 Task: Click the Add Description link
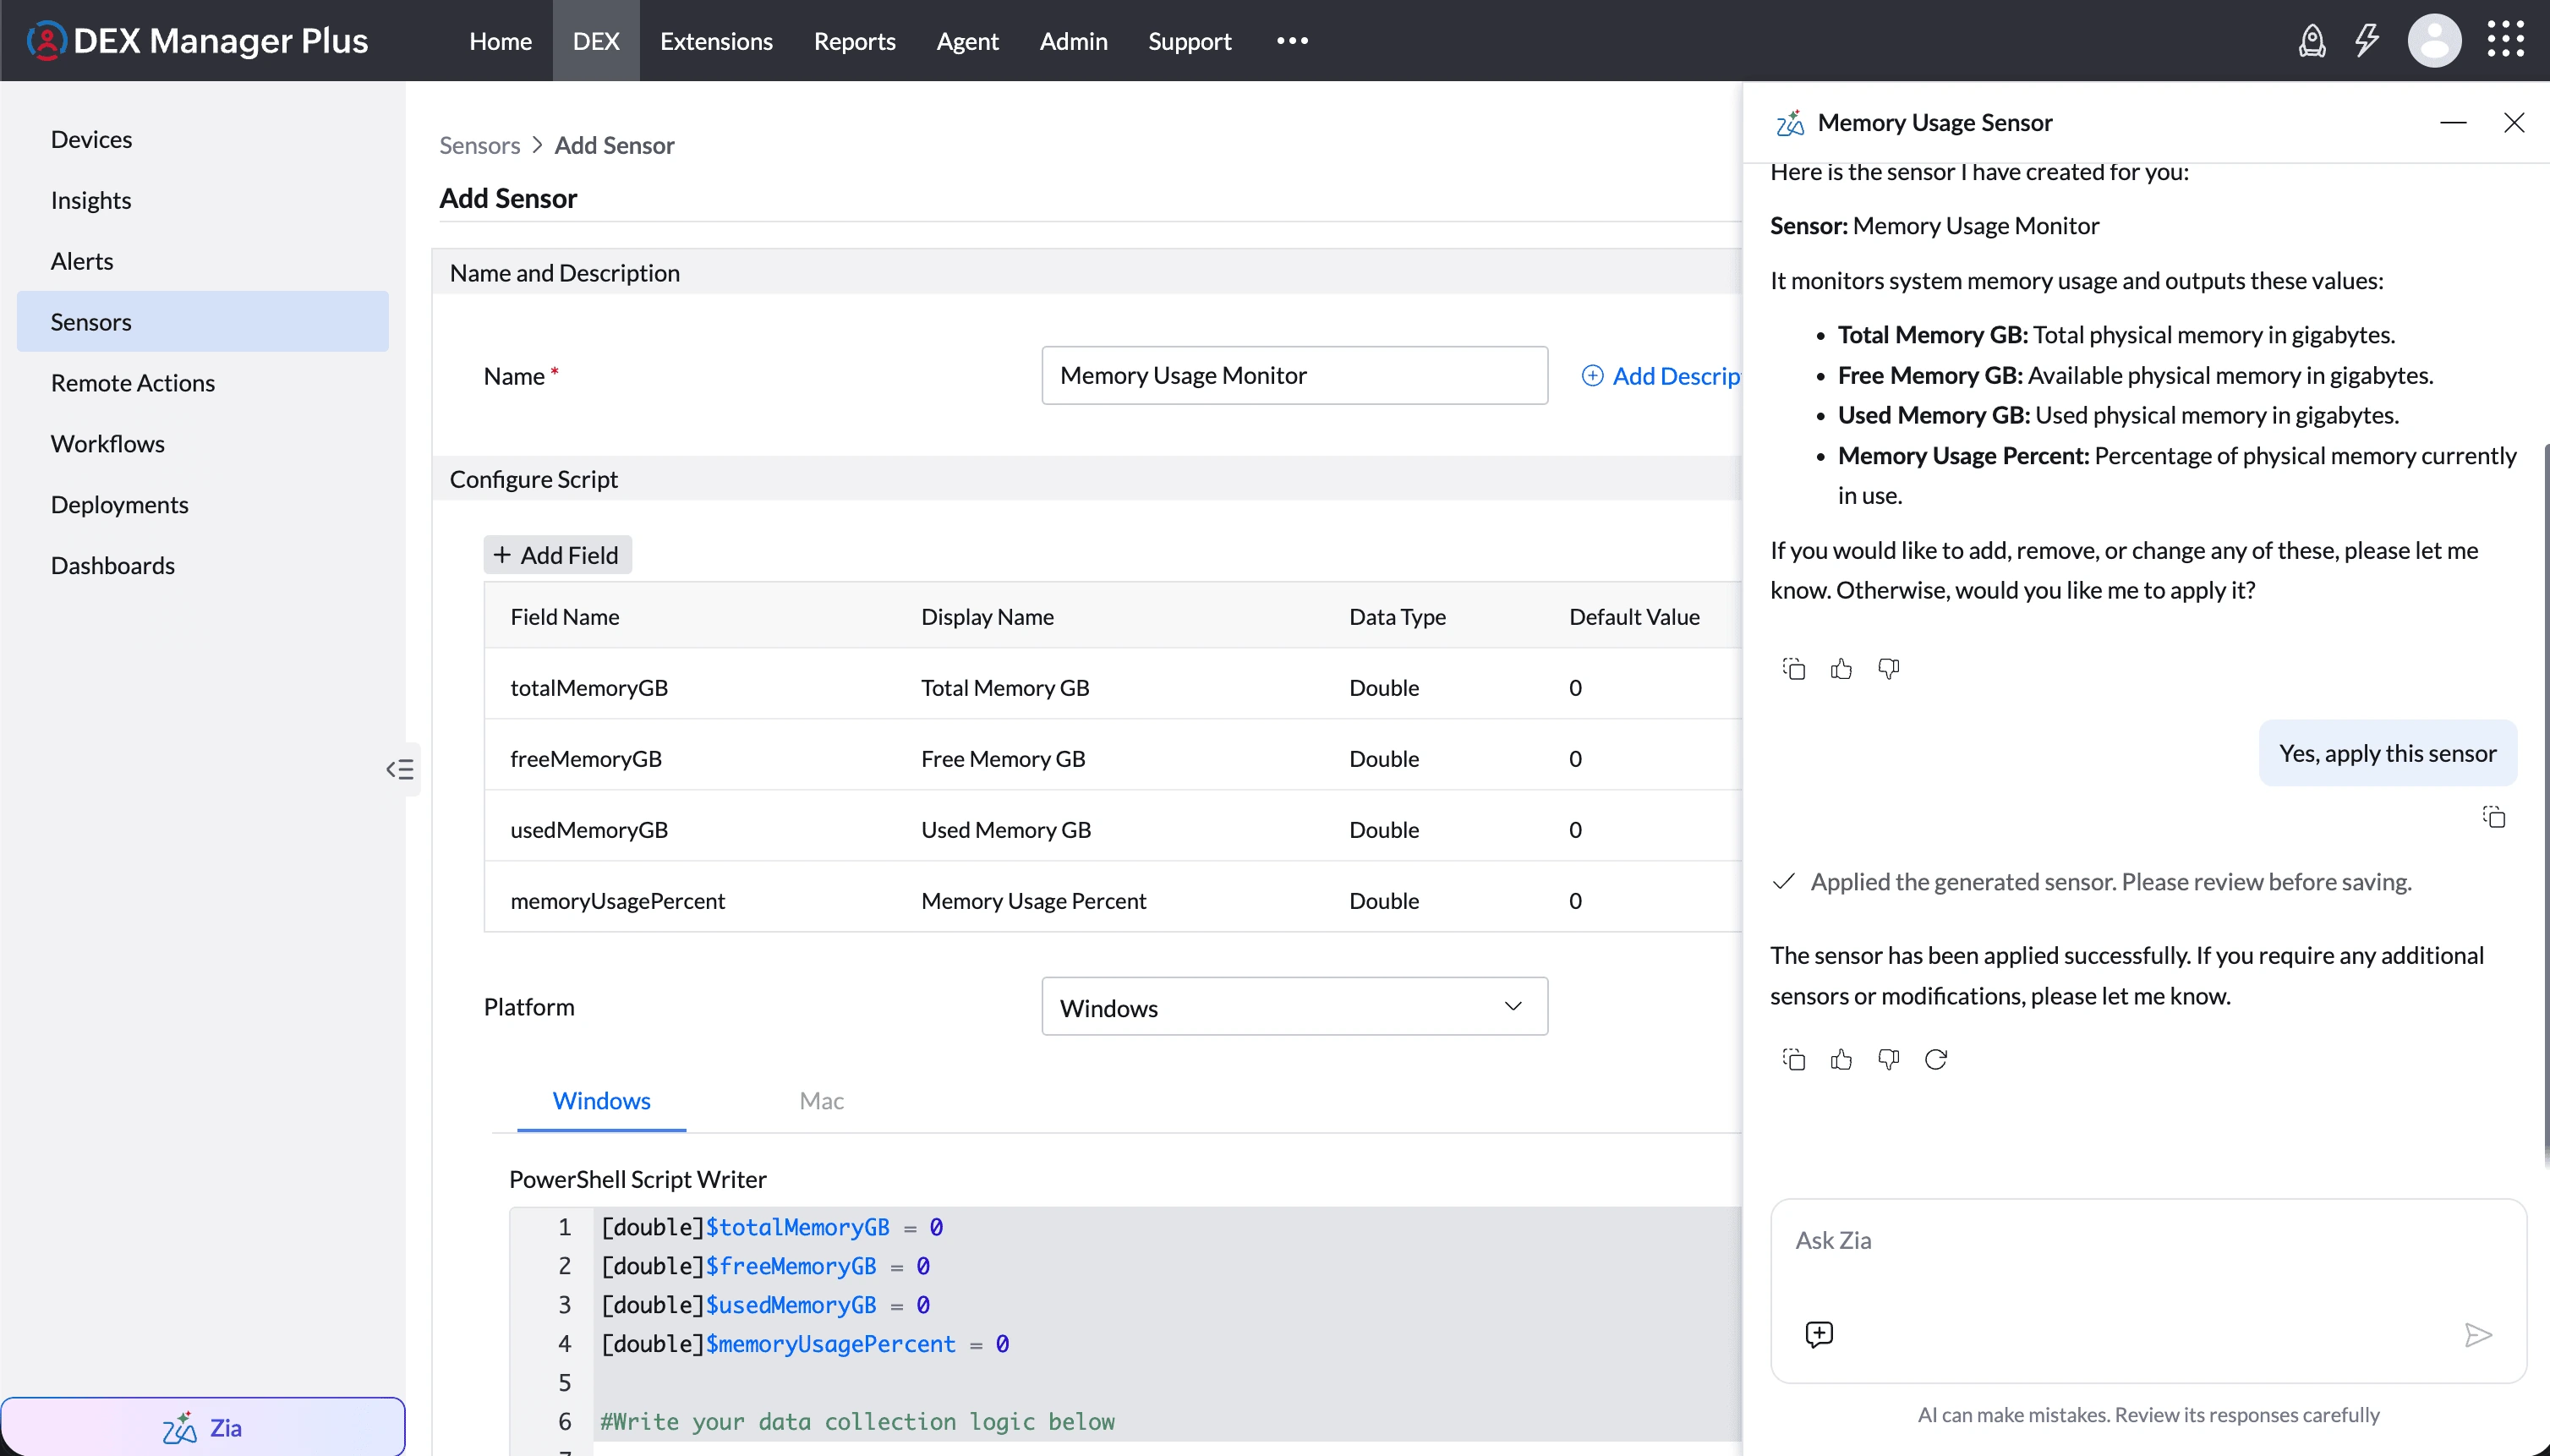click(x=1661, y=376)
